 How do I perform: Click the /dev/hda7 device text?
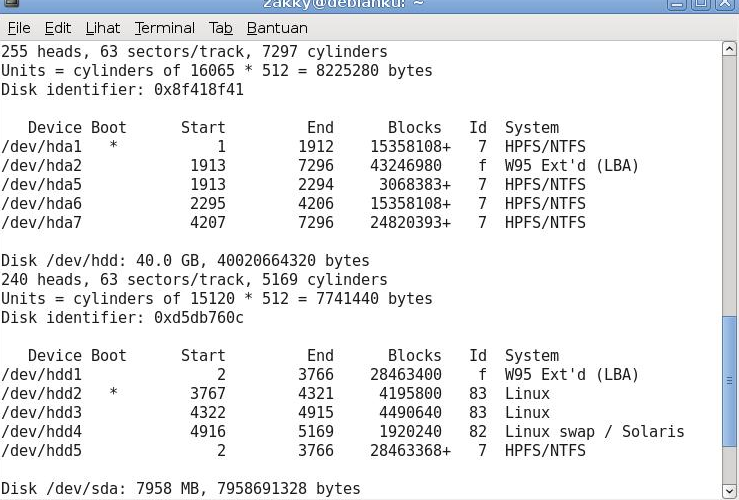(41, 222)
